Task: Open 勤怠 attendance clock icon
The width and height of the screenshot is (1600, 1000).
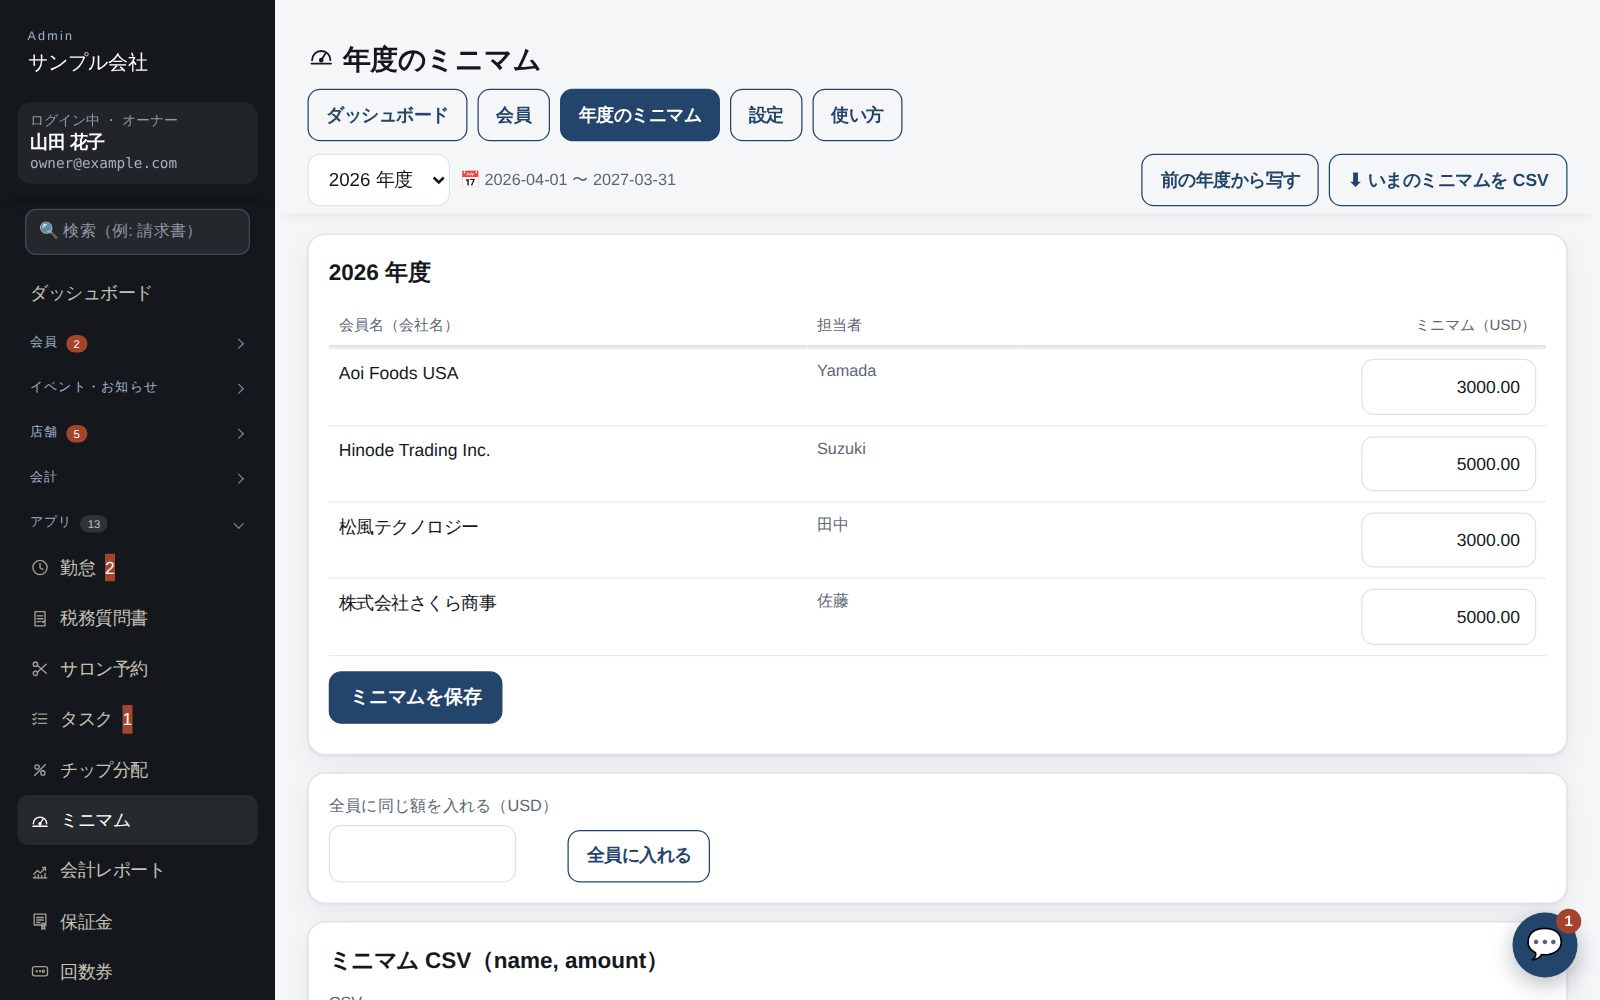Action: 40,567
